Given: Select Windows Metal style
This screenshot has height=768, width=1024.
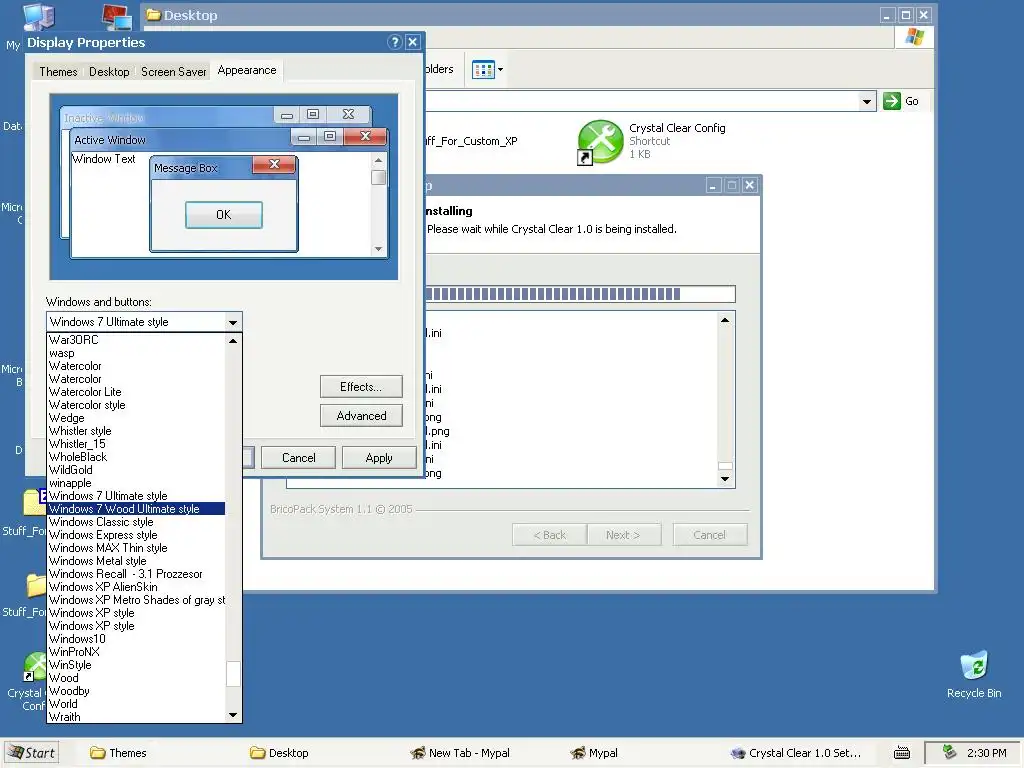Looking at the screenshot, I should point(136,561).
